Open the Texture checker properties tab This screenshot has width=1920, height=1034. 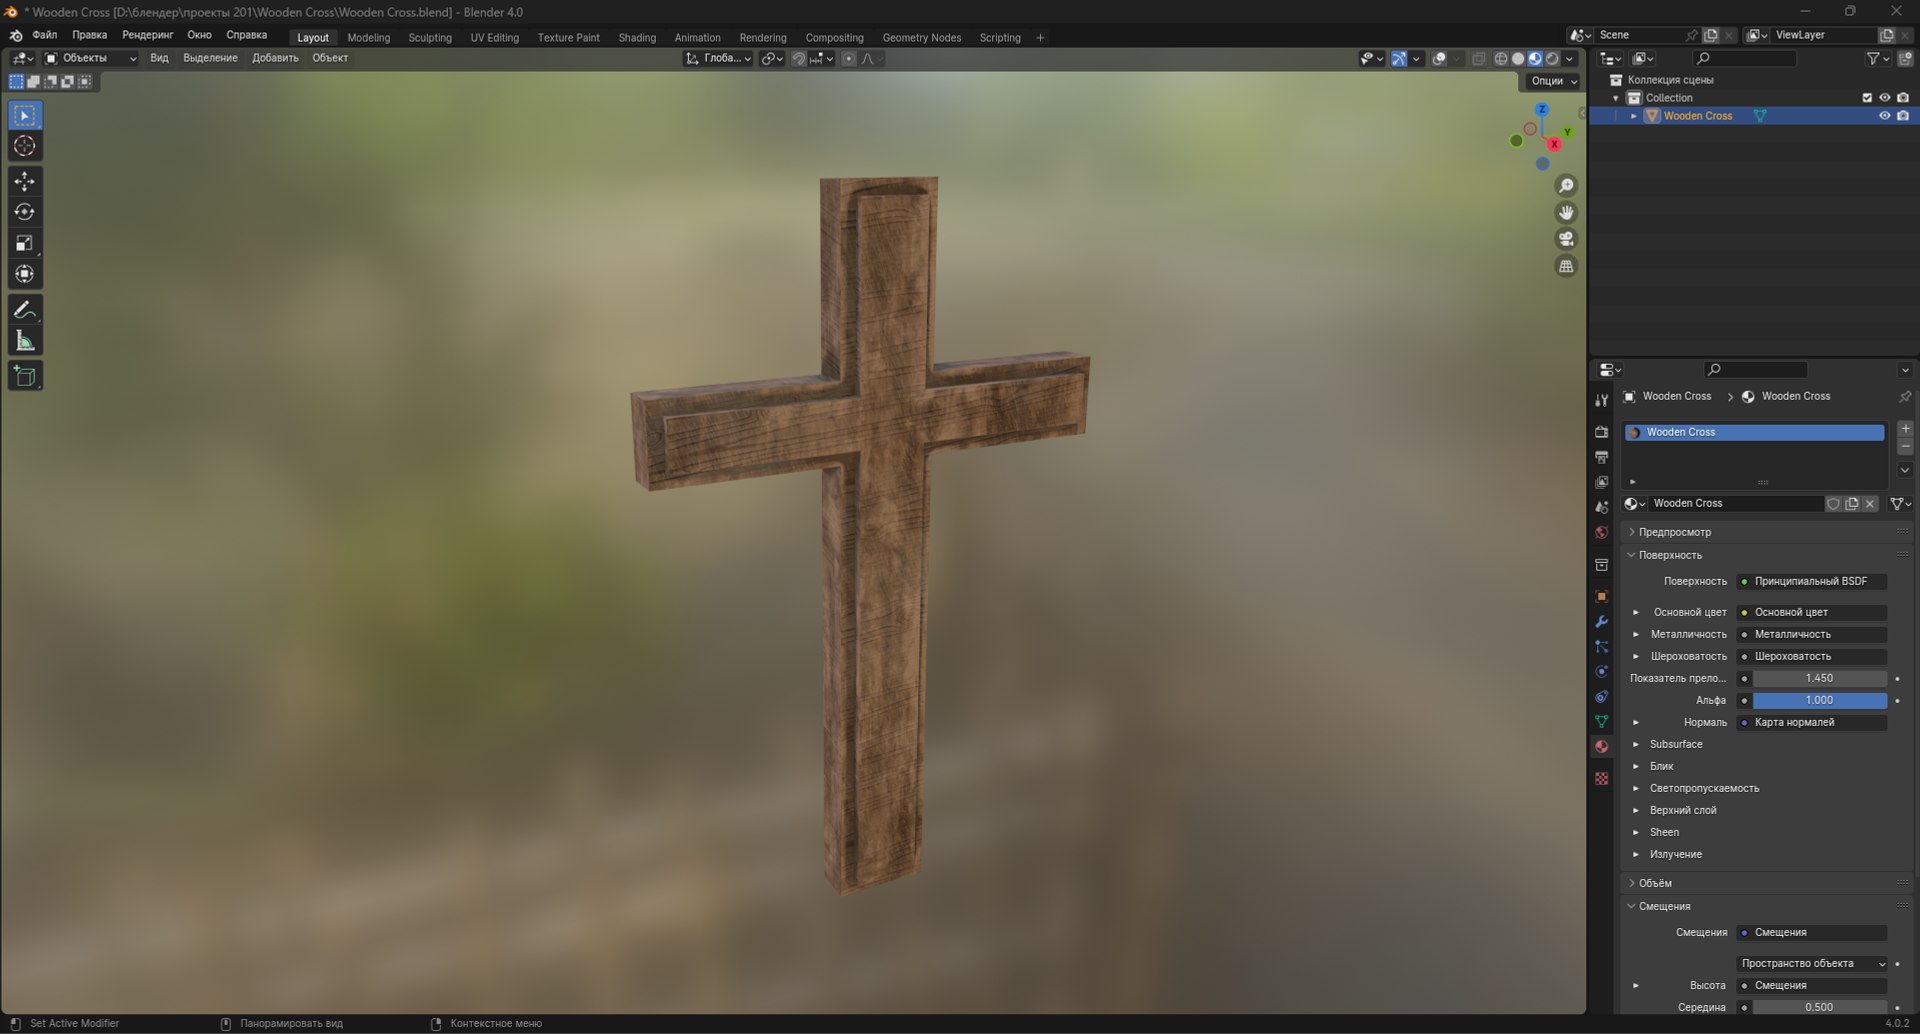[x=1601, y=778]
